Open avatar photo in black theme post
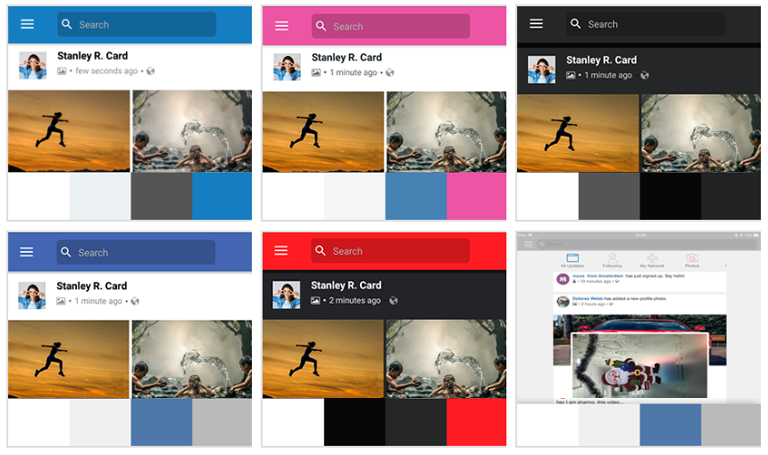 pyautogui.click(x=542, y=69)
